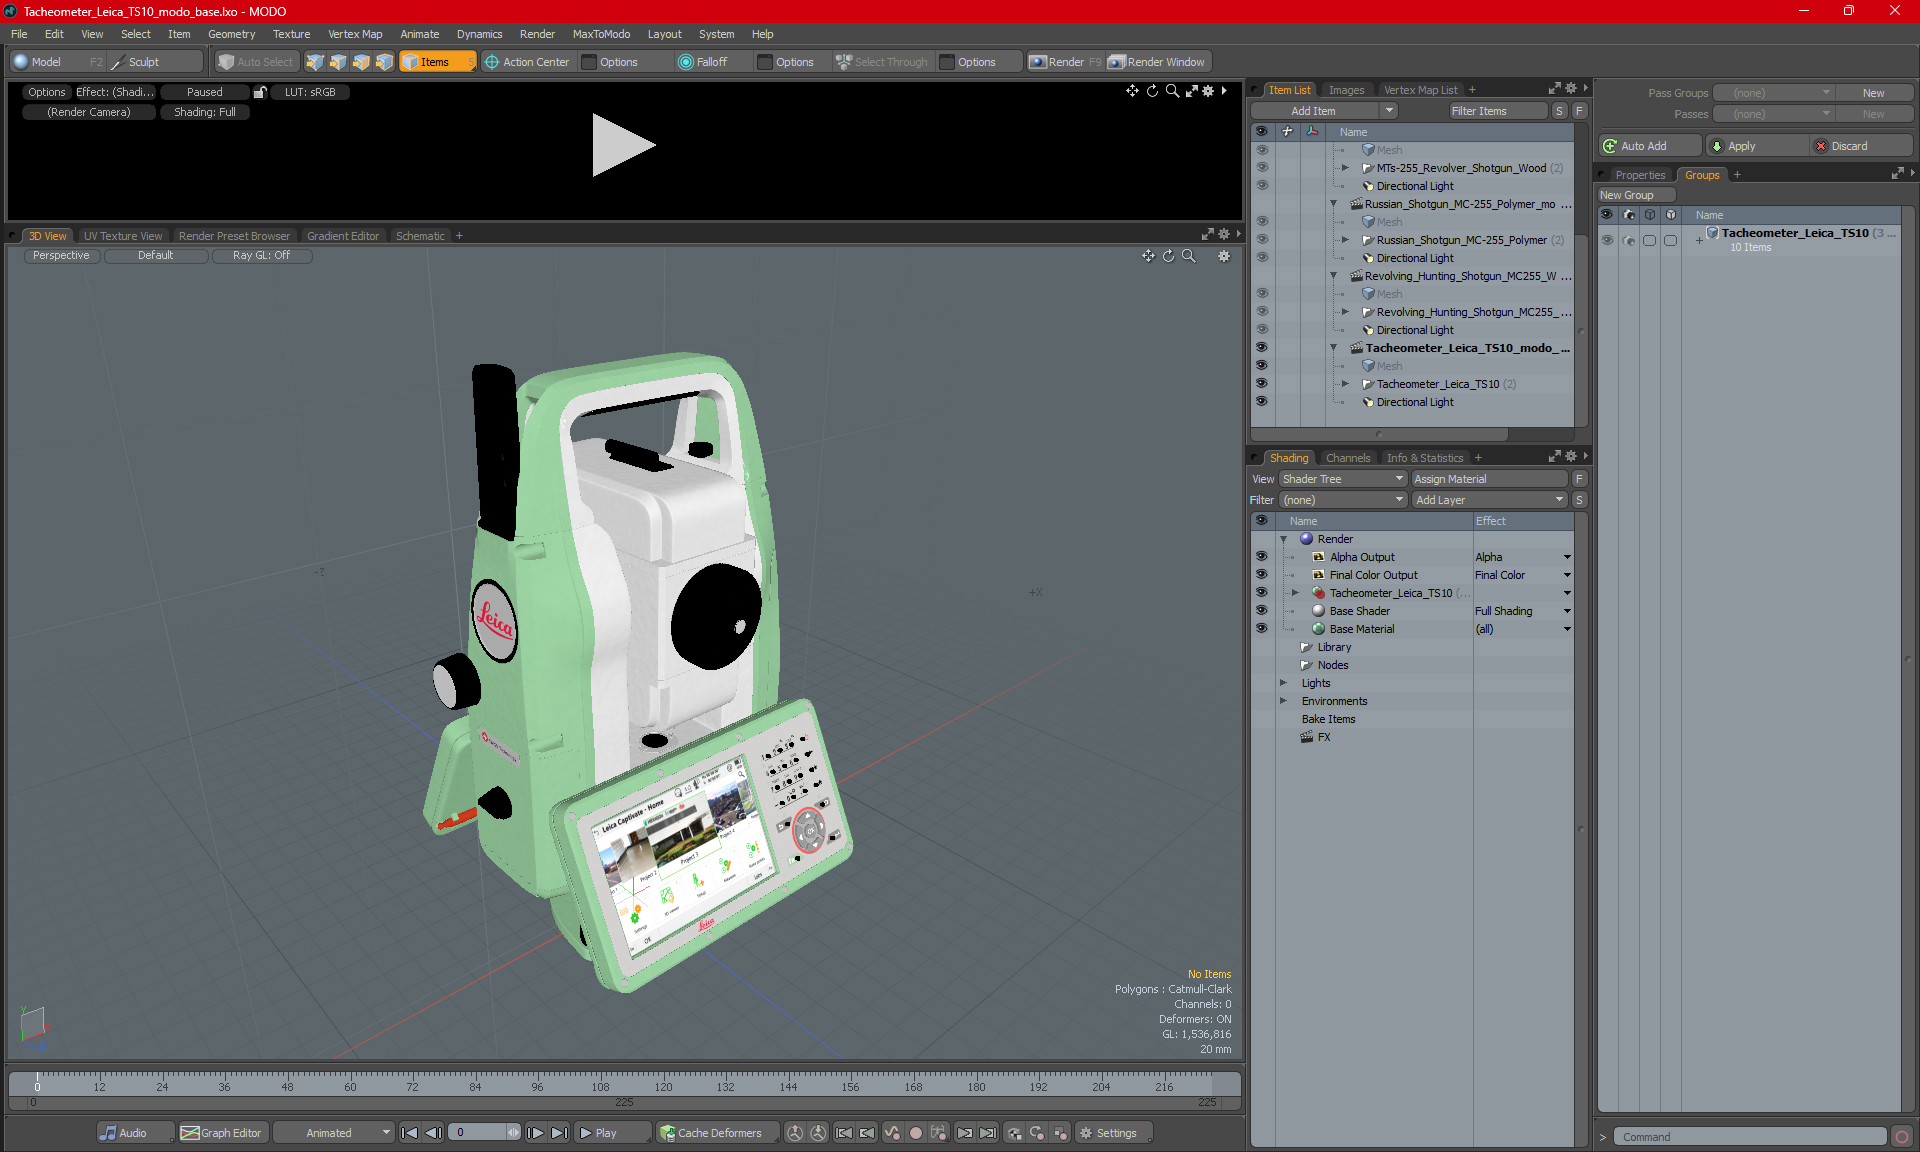Select Polygons selection mode cube icon
This screenshot has width=1920, height=1152.
click(x=361, y=62)
